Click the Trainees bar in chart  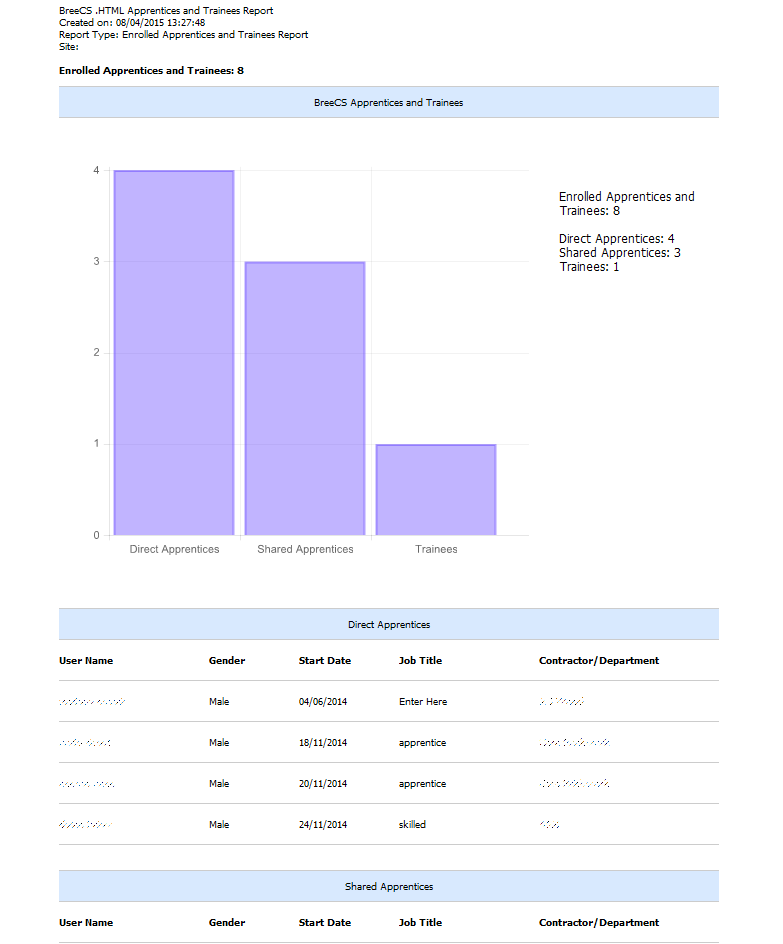click(436, 489)
